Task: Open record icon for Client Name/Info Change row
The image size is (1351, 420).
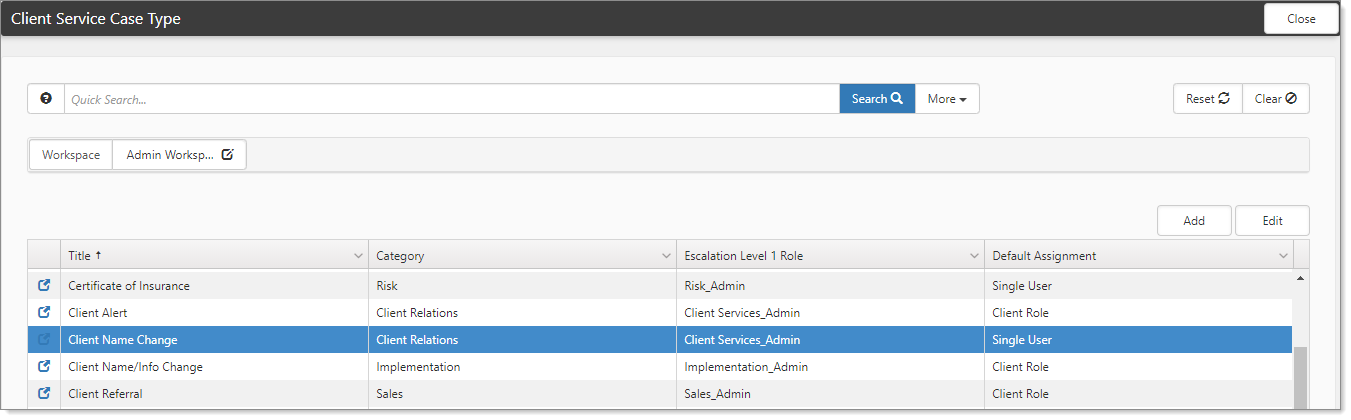Action: click(x=44, y=366)
